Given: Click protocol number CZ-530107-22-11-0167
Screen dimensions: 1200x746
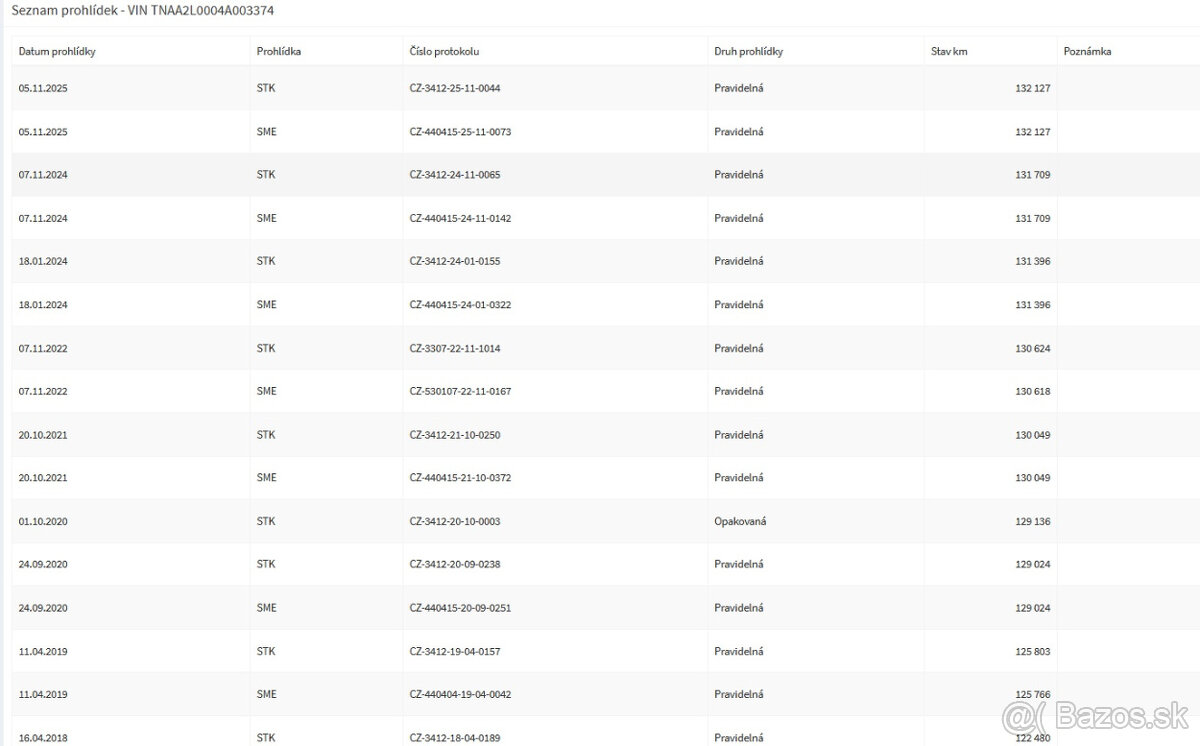Looking at the screenshot, I should pos(460,392).
